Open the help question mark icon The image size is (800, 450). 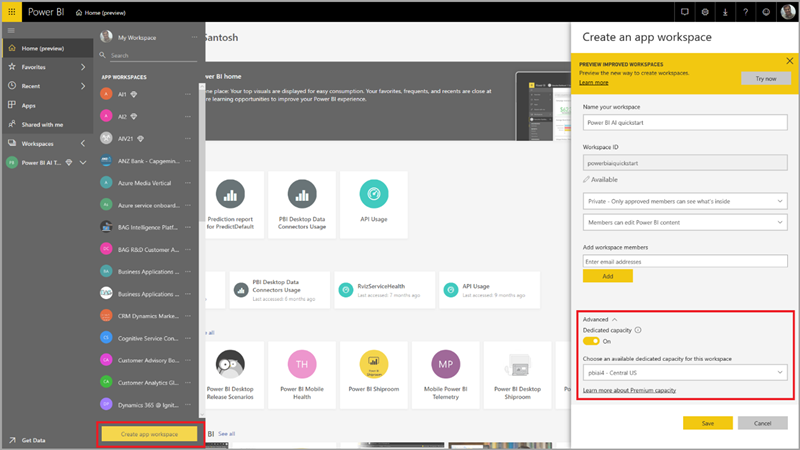point(745,11)
